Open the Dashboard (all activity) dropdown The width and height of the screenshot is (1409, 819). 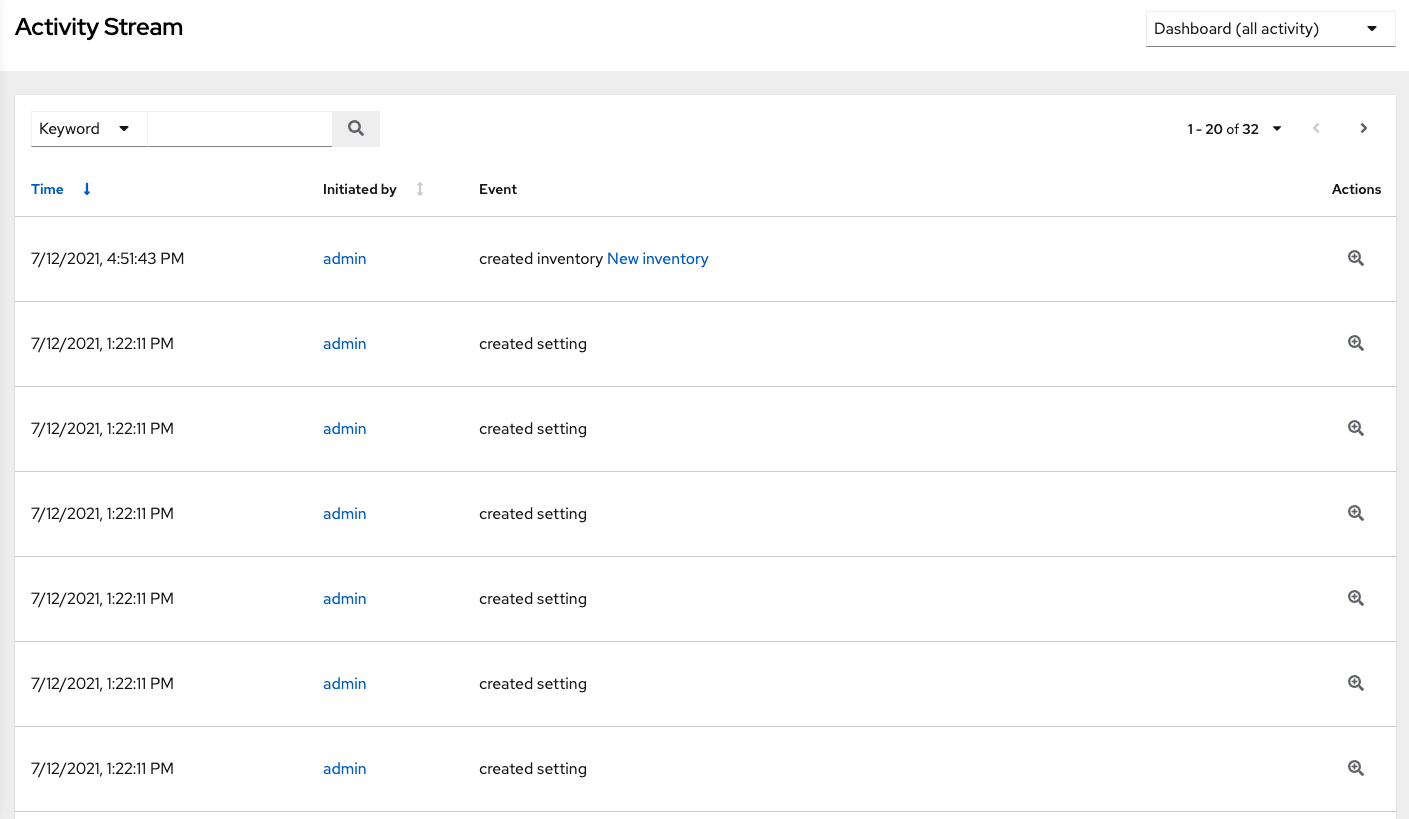[1270, 28]
